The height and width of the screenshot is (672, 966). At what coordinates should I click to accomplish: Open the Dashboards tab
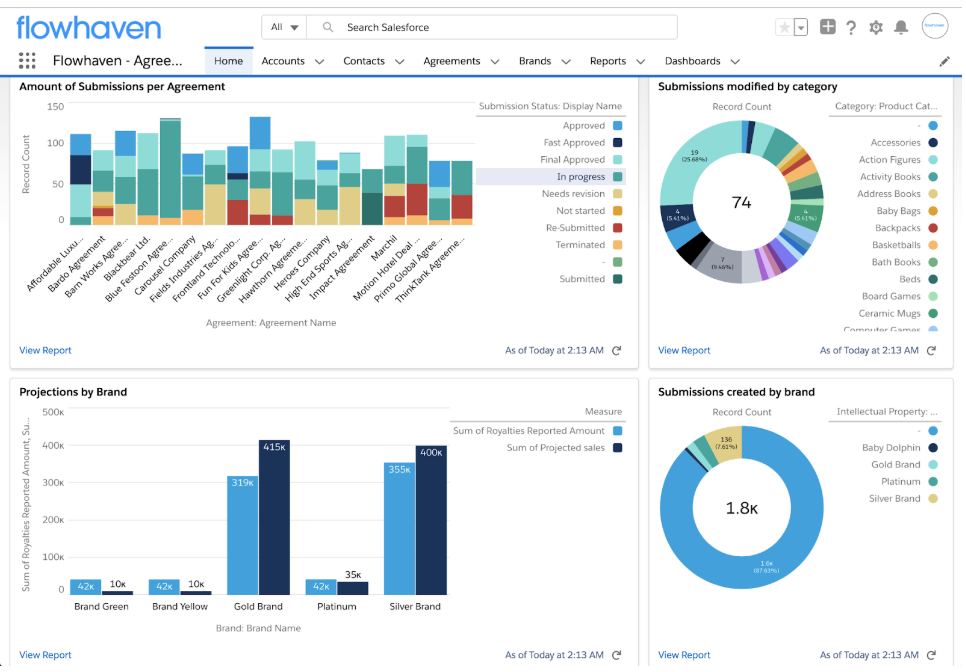click(692, 61)
